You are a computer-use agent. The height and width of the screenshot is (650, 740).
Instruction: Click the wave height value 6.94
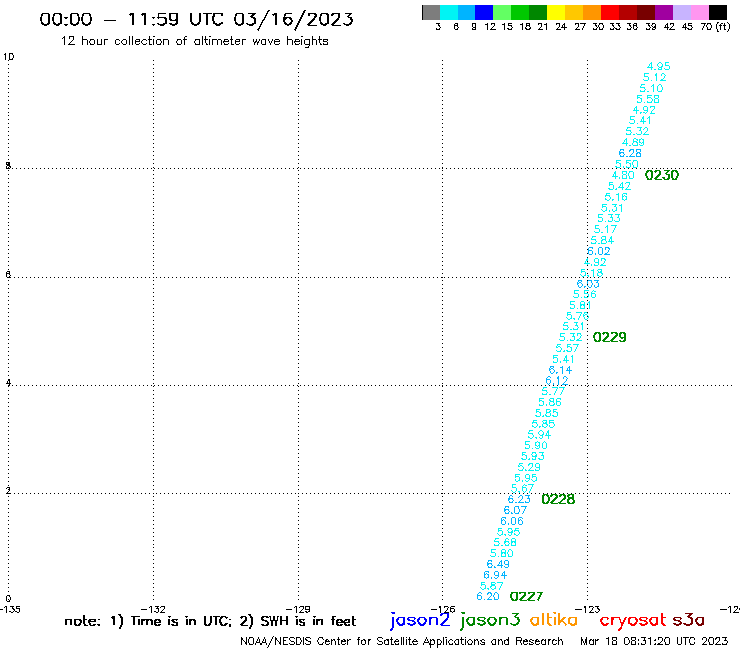tap(495, 575)
